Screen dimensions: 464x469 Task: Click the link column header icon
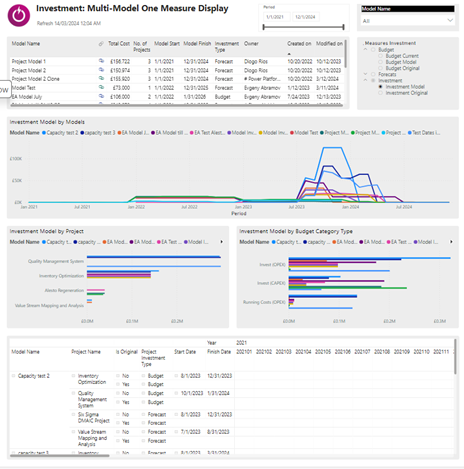click(101, 44)
